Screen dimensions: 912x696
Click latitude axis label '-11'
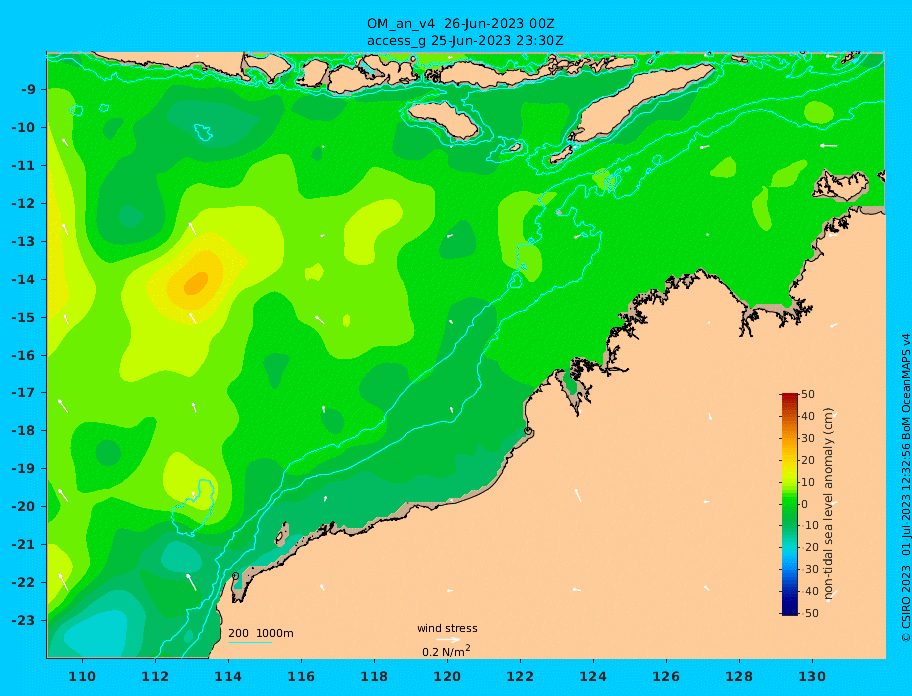pos(23,166)
